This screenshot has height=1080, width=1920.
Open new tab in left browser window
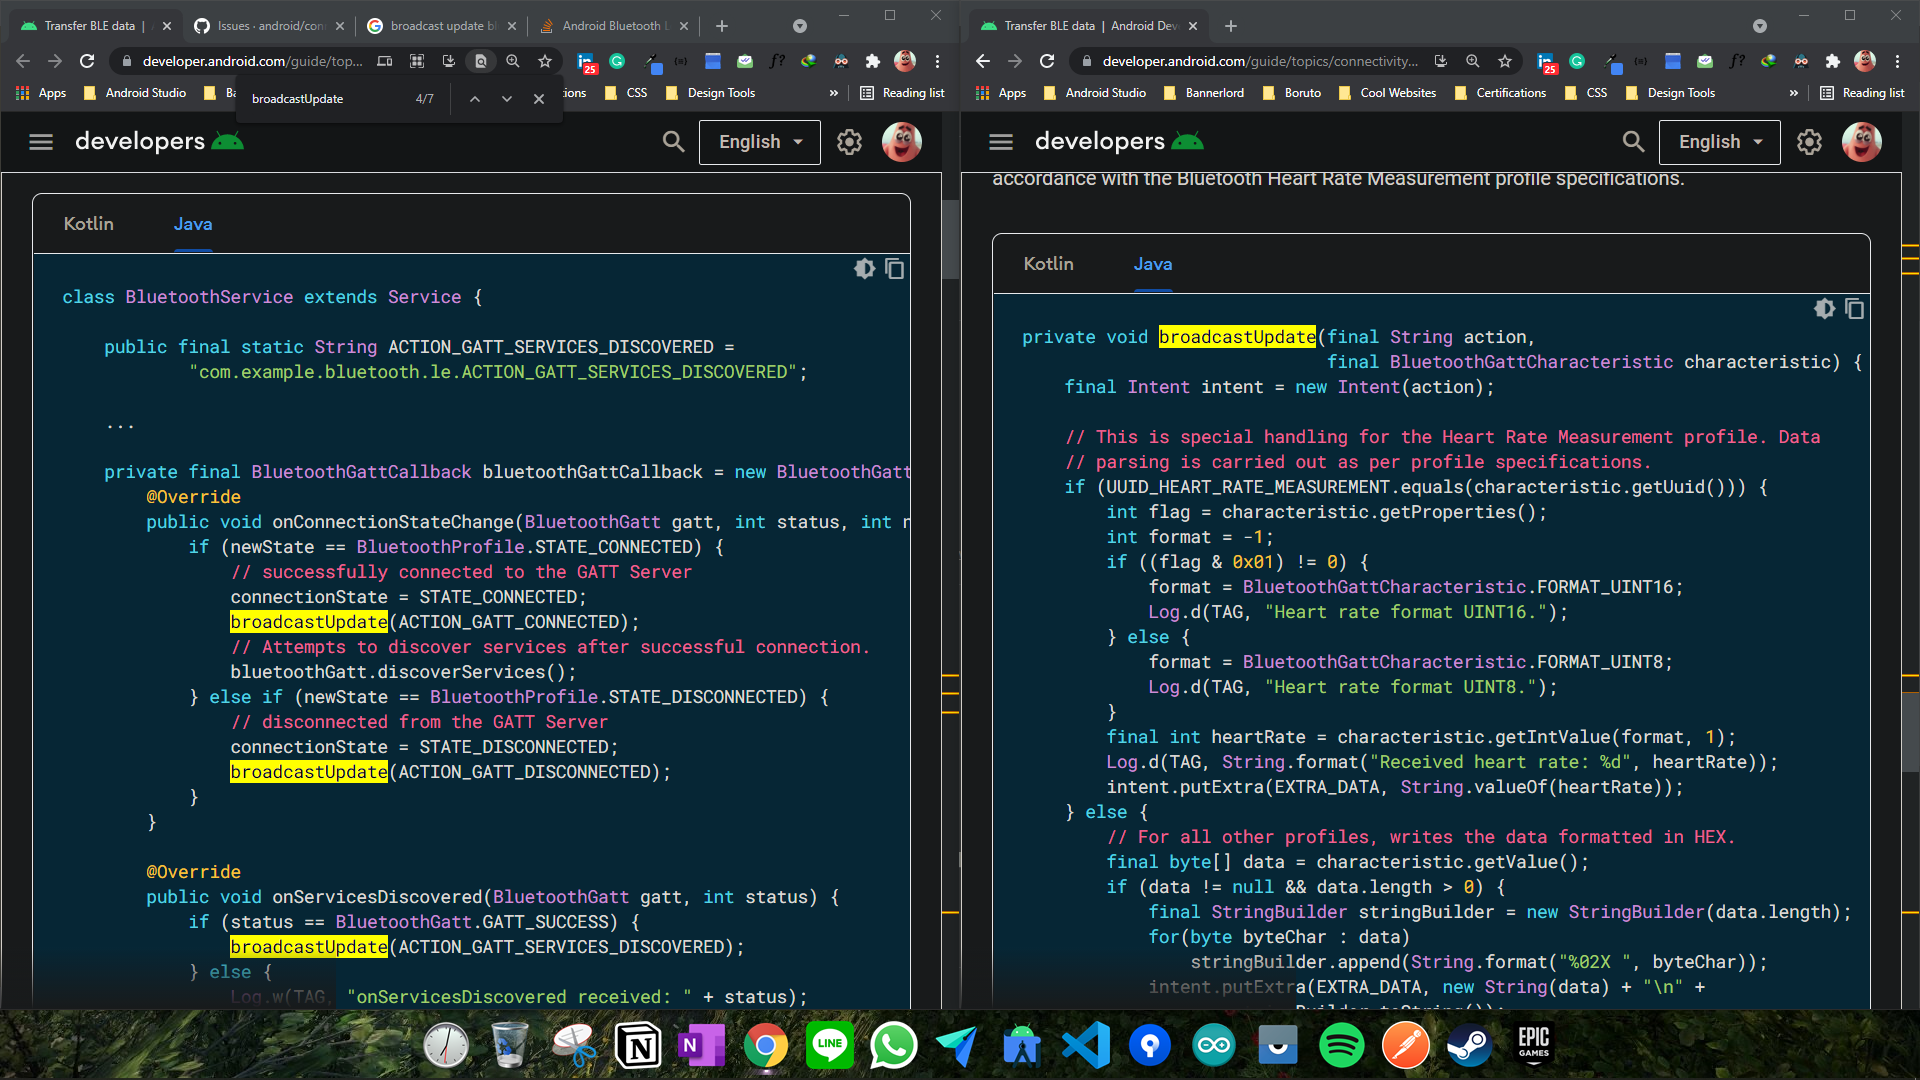click(x=722, y=26)
